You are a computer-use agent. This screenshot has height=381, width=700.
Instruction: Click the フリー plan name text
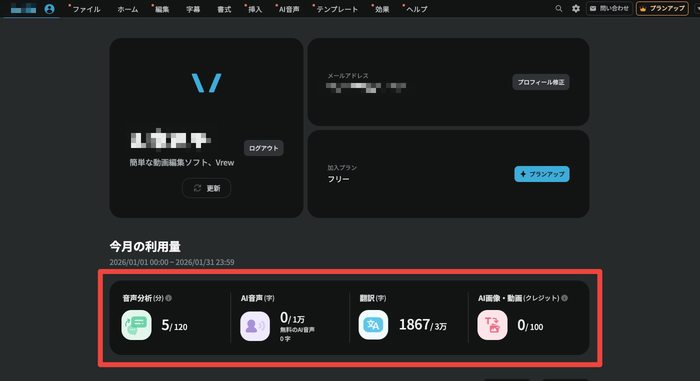[x=338, y=179]
